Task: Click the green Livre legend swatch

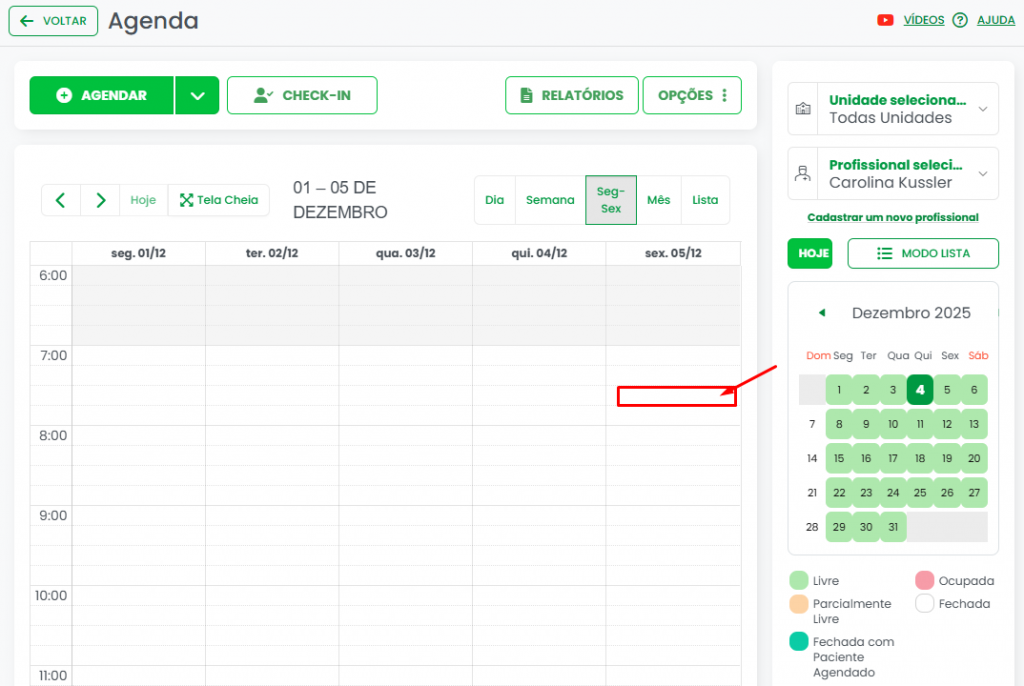Action: 798,580
